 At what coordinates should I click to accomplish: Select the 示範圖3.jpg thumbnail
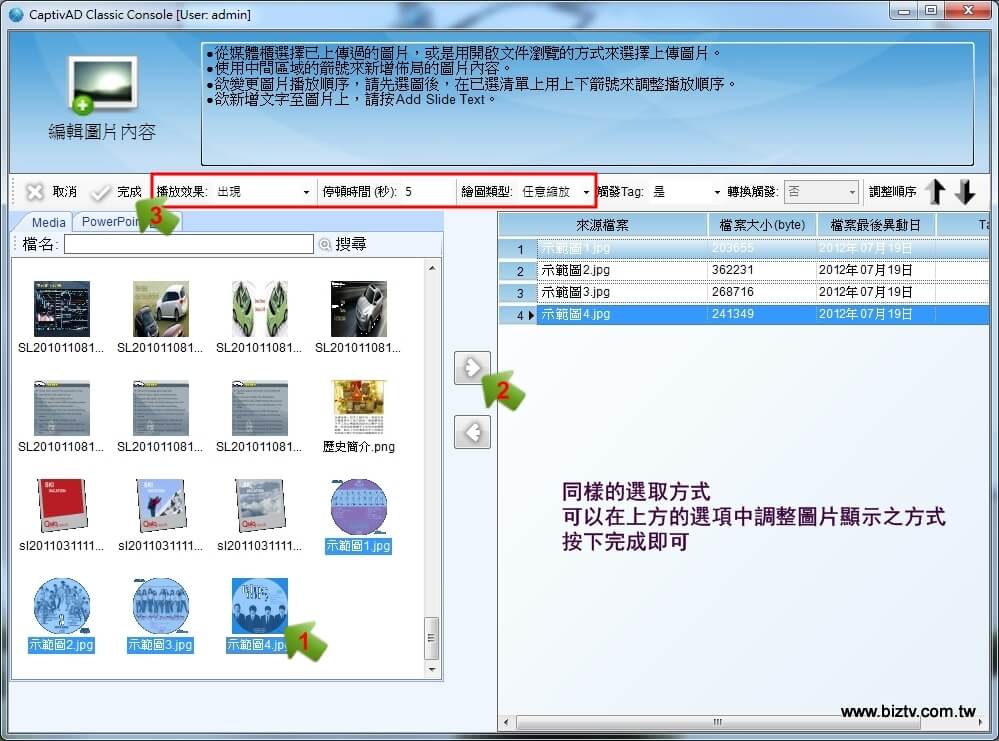pos(161,615)
